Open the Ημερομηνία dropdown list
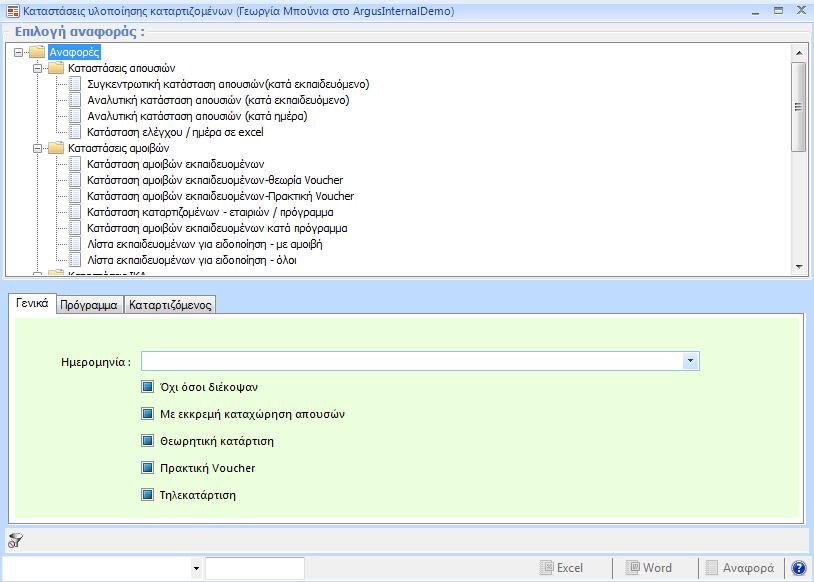The width and height of the screenshot is (814, 582). pos(690,361)
